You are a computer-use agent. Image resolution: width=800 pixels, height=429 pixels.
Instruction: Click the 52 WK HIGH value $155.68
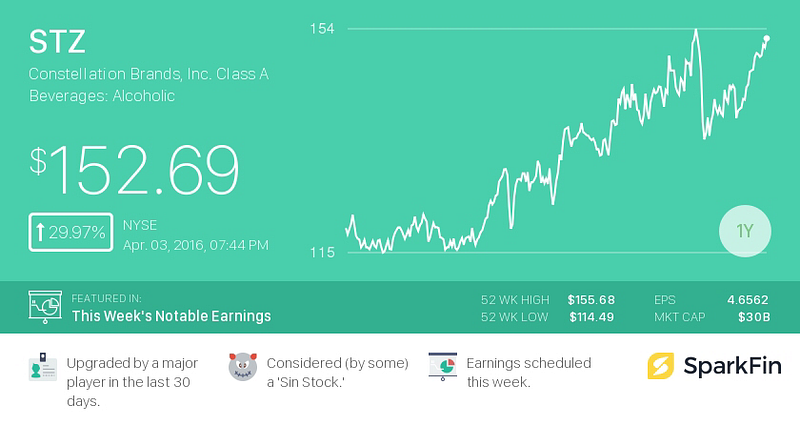pos(591,300)
